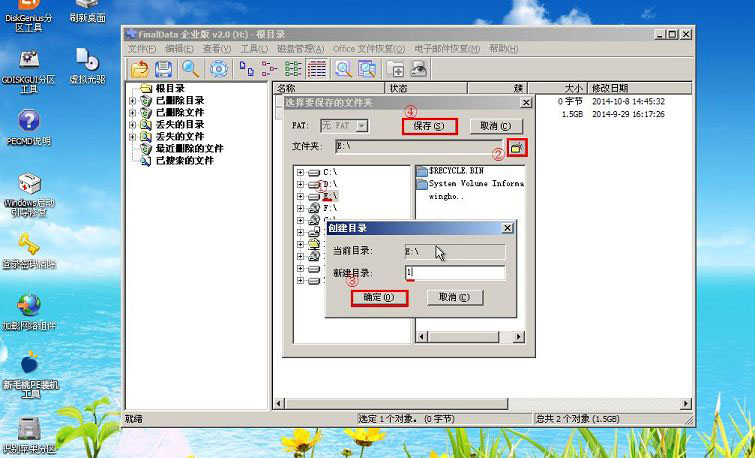The image size is (755, 458).
Task: Select 已搜索的文件 in the left tree
Action: coord(184,160)
